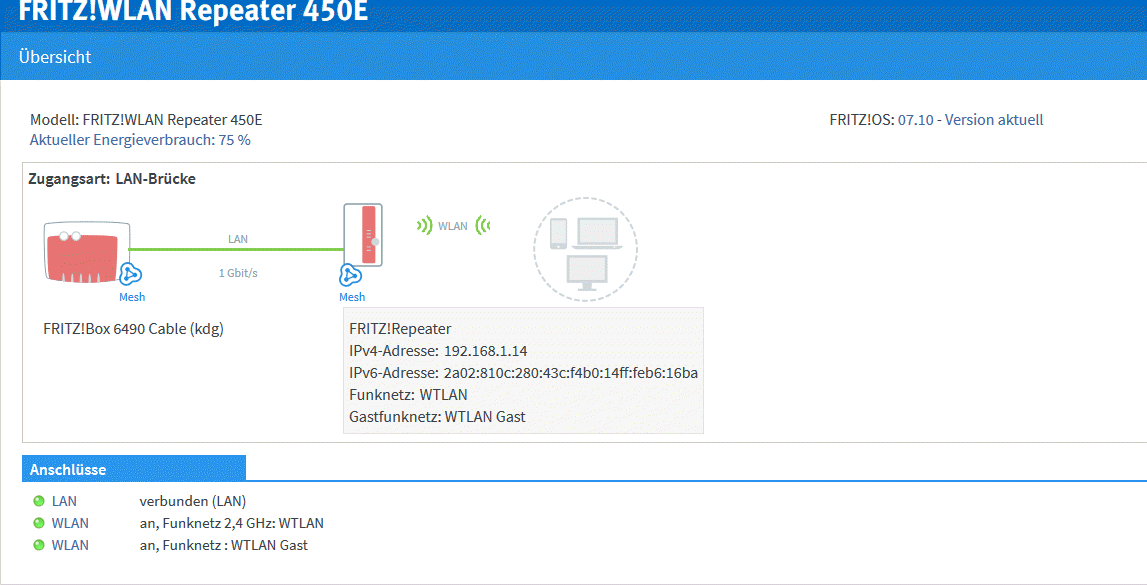Screen dimensions: 1147x585
Task: Click the connected client devices circle icon
Action: coord(585,249)
